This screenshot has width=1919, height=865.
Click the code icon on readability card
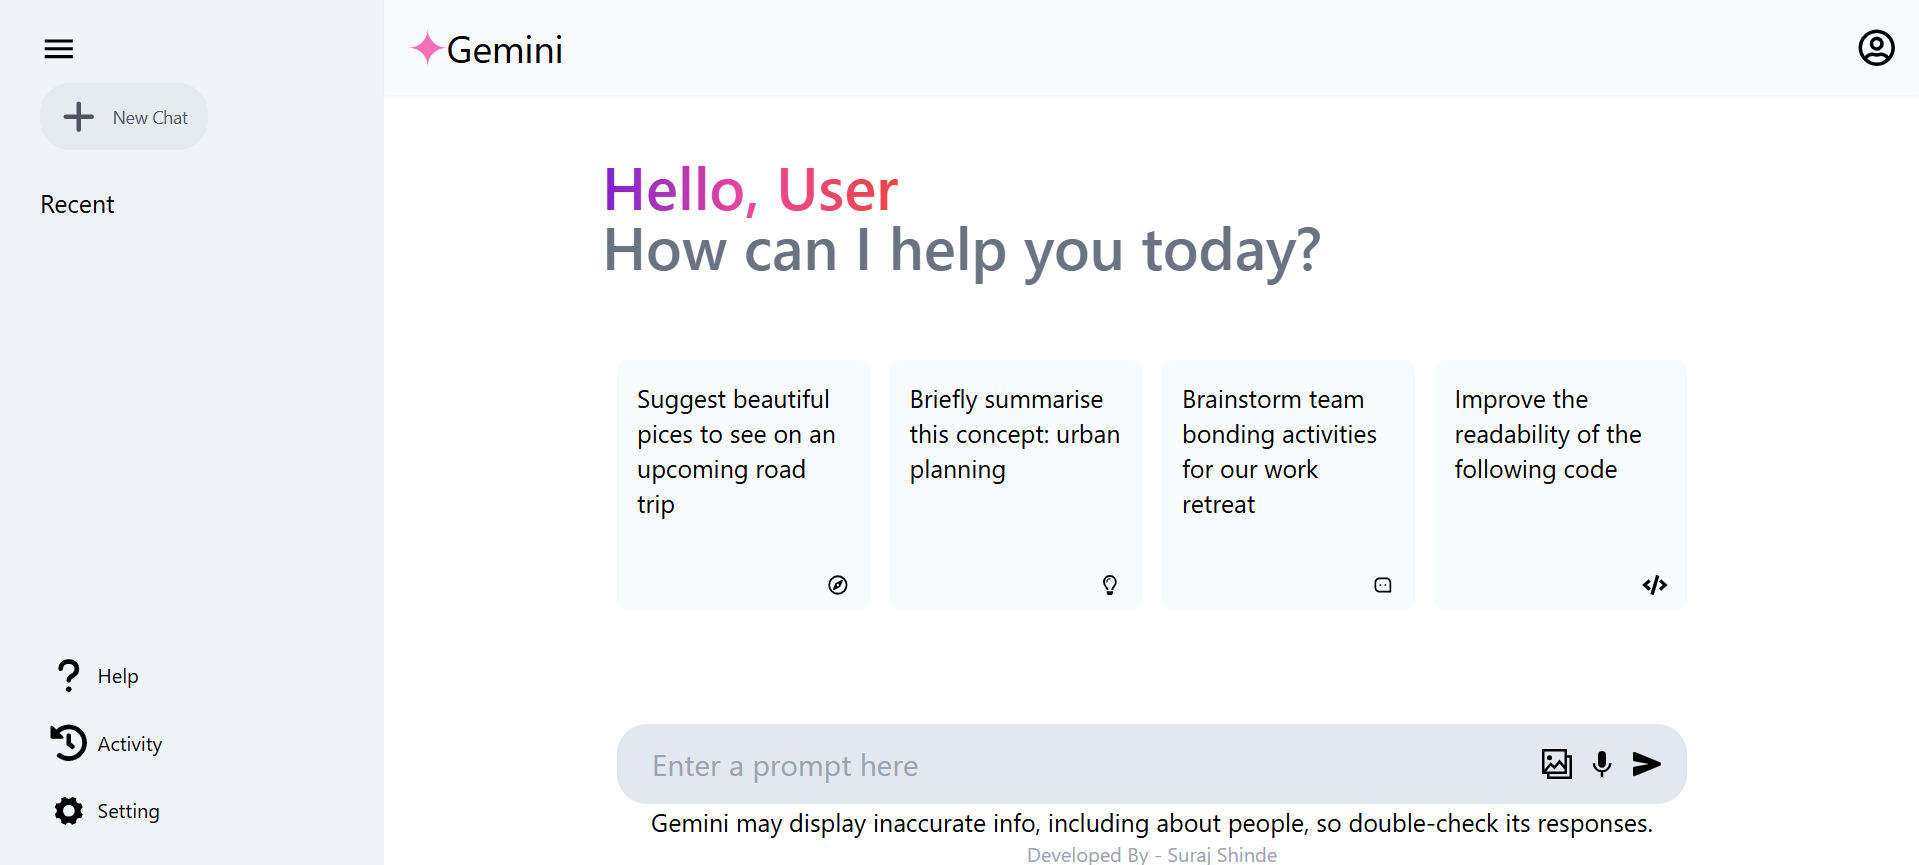[x=1655, y=585]
